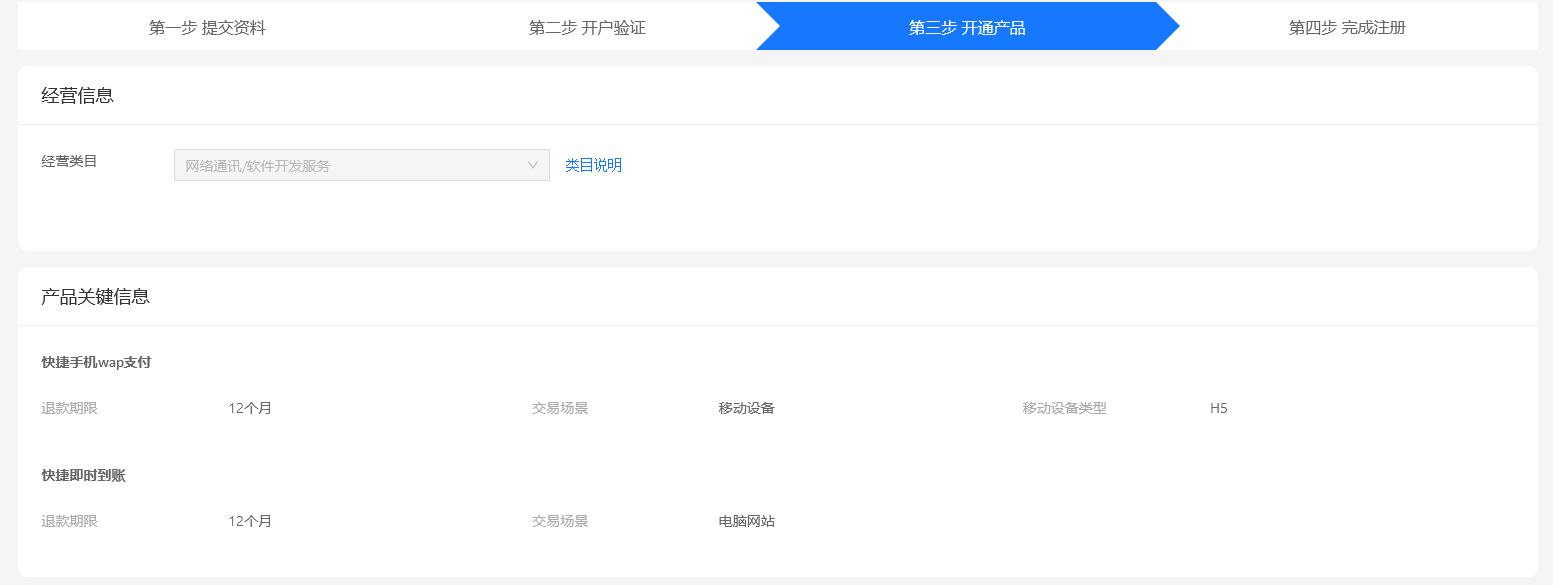
Task: Click the 经营信息 section title
Action: coord(77,96)
